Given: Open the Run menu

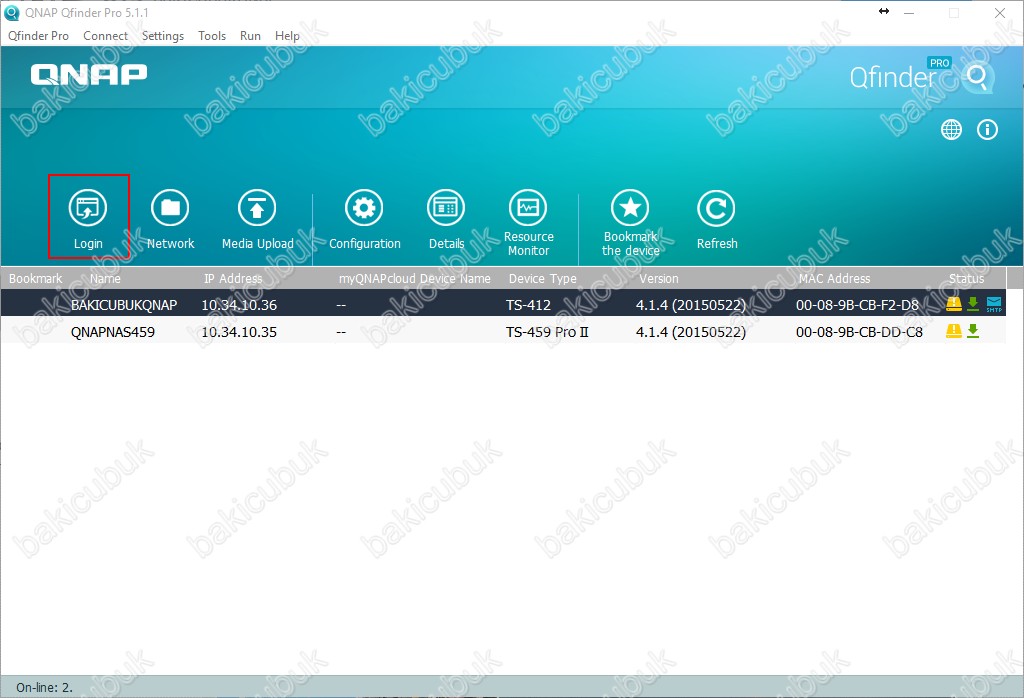Looking at the screenshot, I should tap(250, 36).
